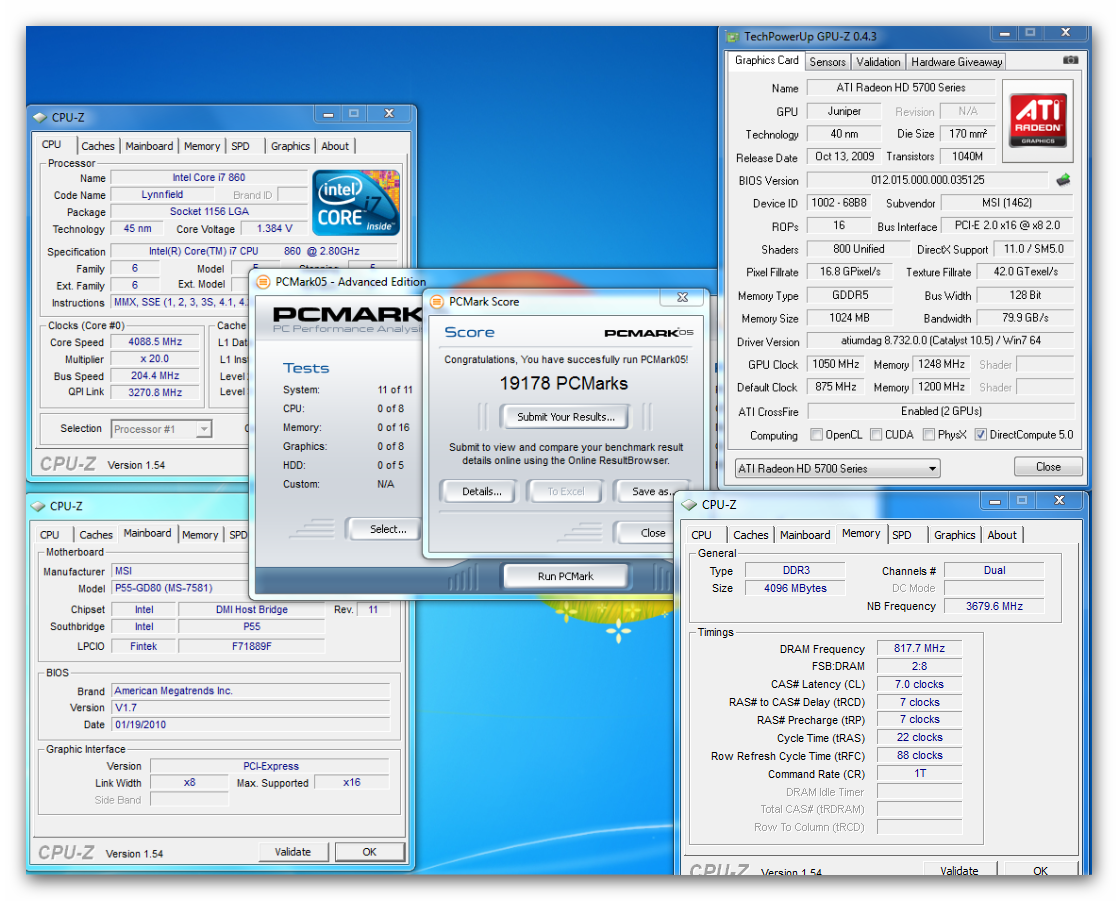Viewport: 1118px width, 901px height.
Task: Click the CPU-Z title icon in Mainboard window
Action: point(38,506)
